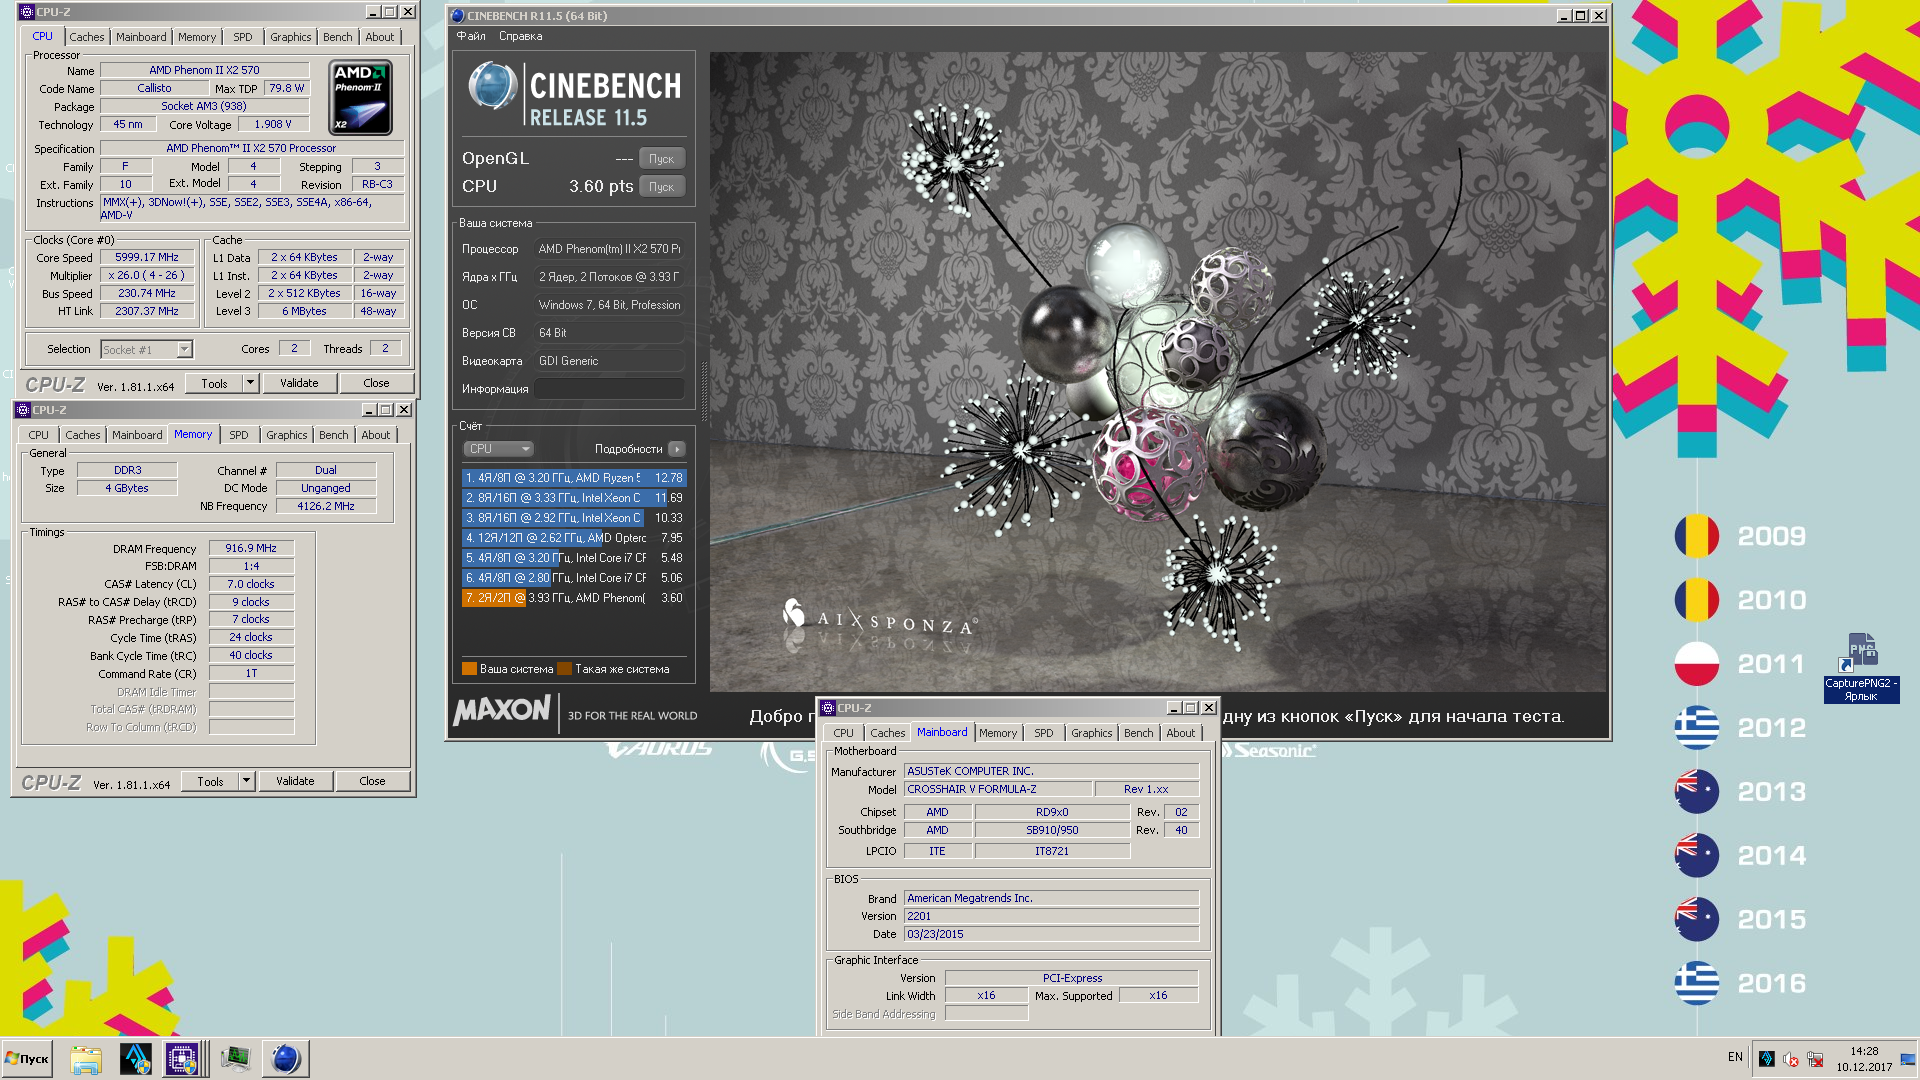
Task: Click the CPU-Z title icon of top window
Action: click(x=26, y=12)
